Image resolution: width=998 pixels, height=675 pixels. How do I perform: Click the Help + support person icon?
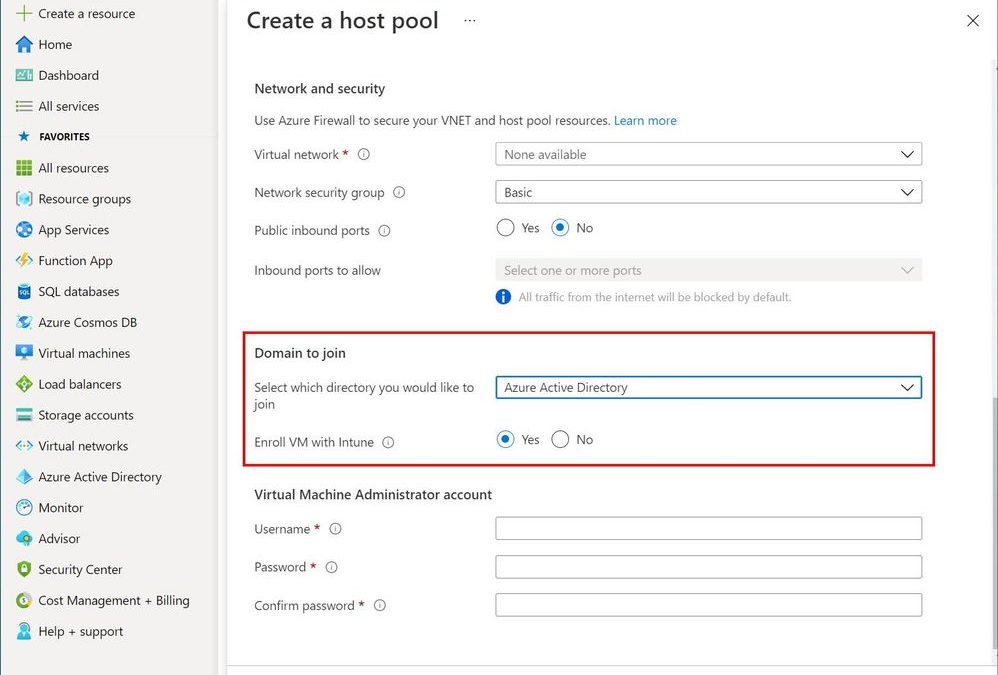coord(24,631)
